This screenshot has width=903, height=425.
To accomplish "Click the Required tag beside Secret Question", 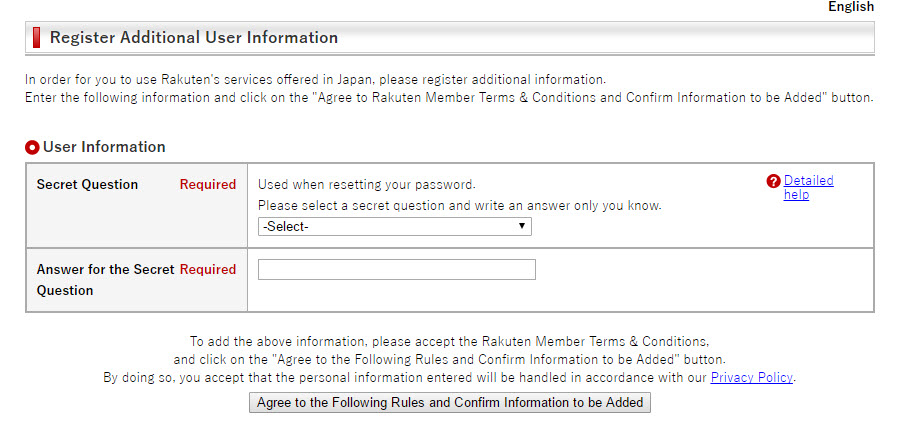I will [x=208, y=185].
